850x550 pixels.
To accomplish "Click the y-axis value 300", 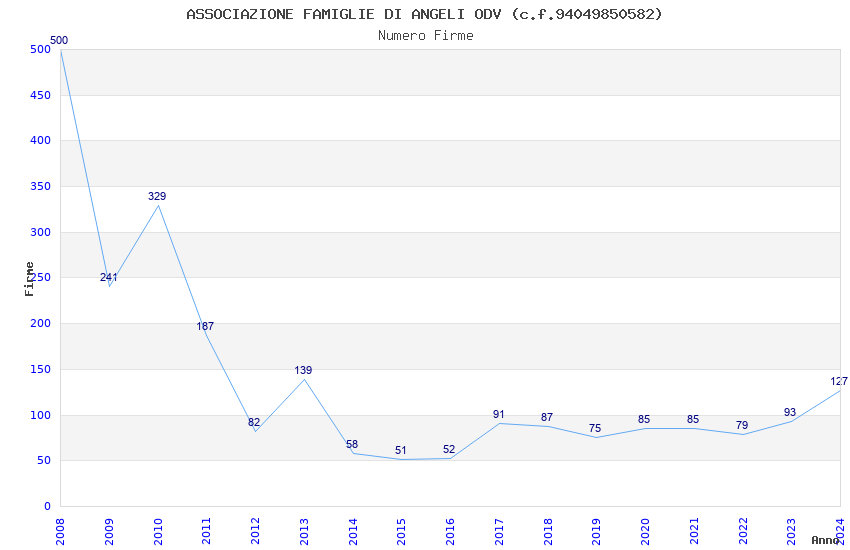I will point(41,232).
